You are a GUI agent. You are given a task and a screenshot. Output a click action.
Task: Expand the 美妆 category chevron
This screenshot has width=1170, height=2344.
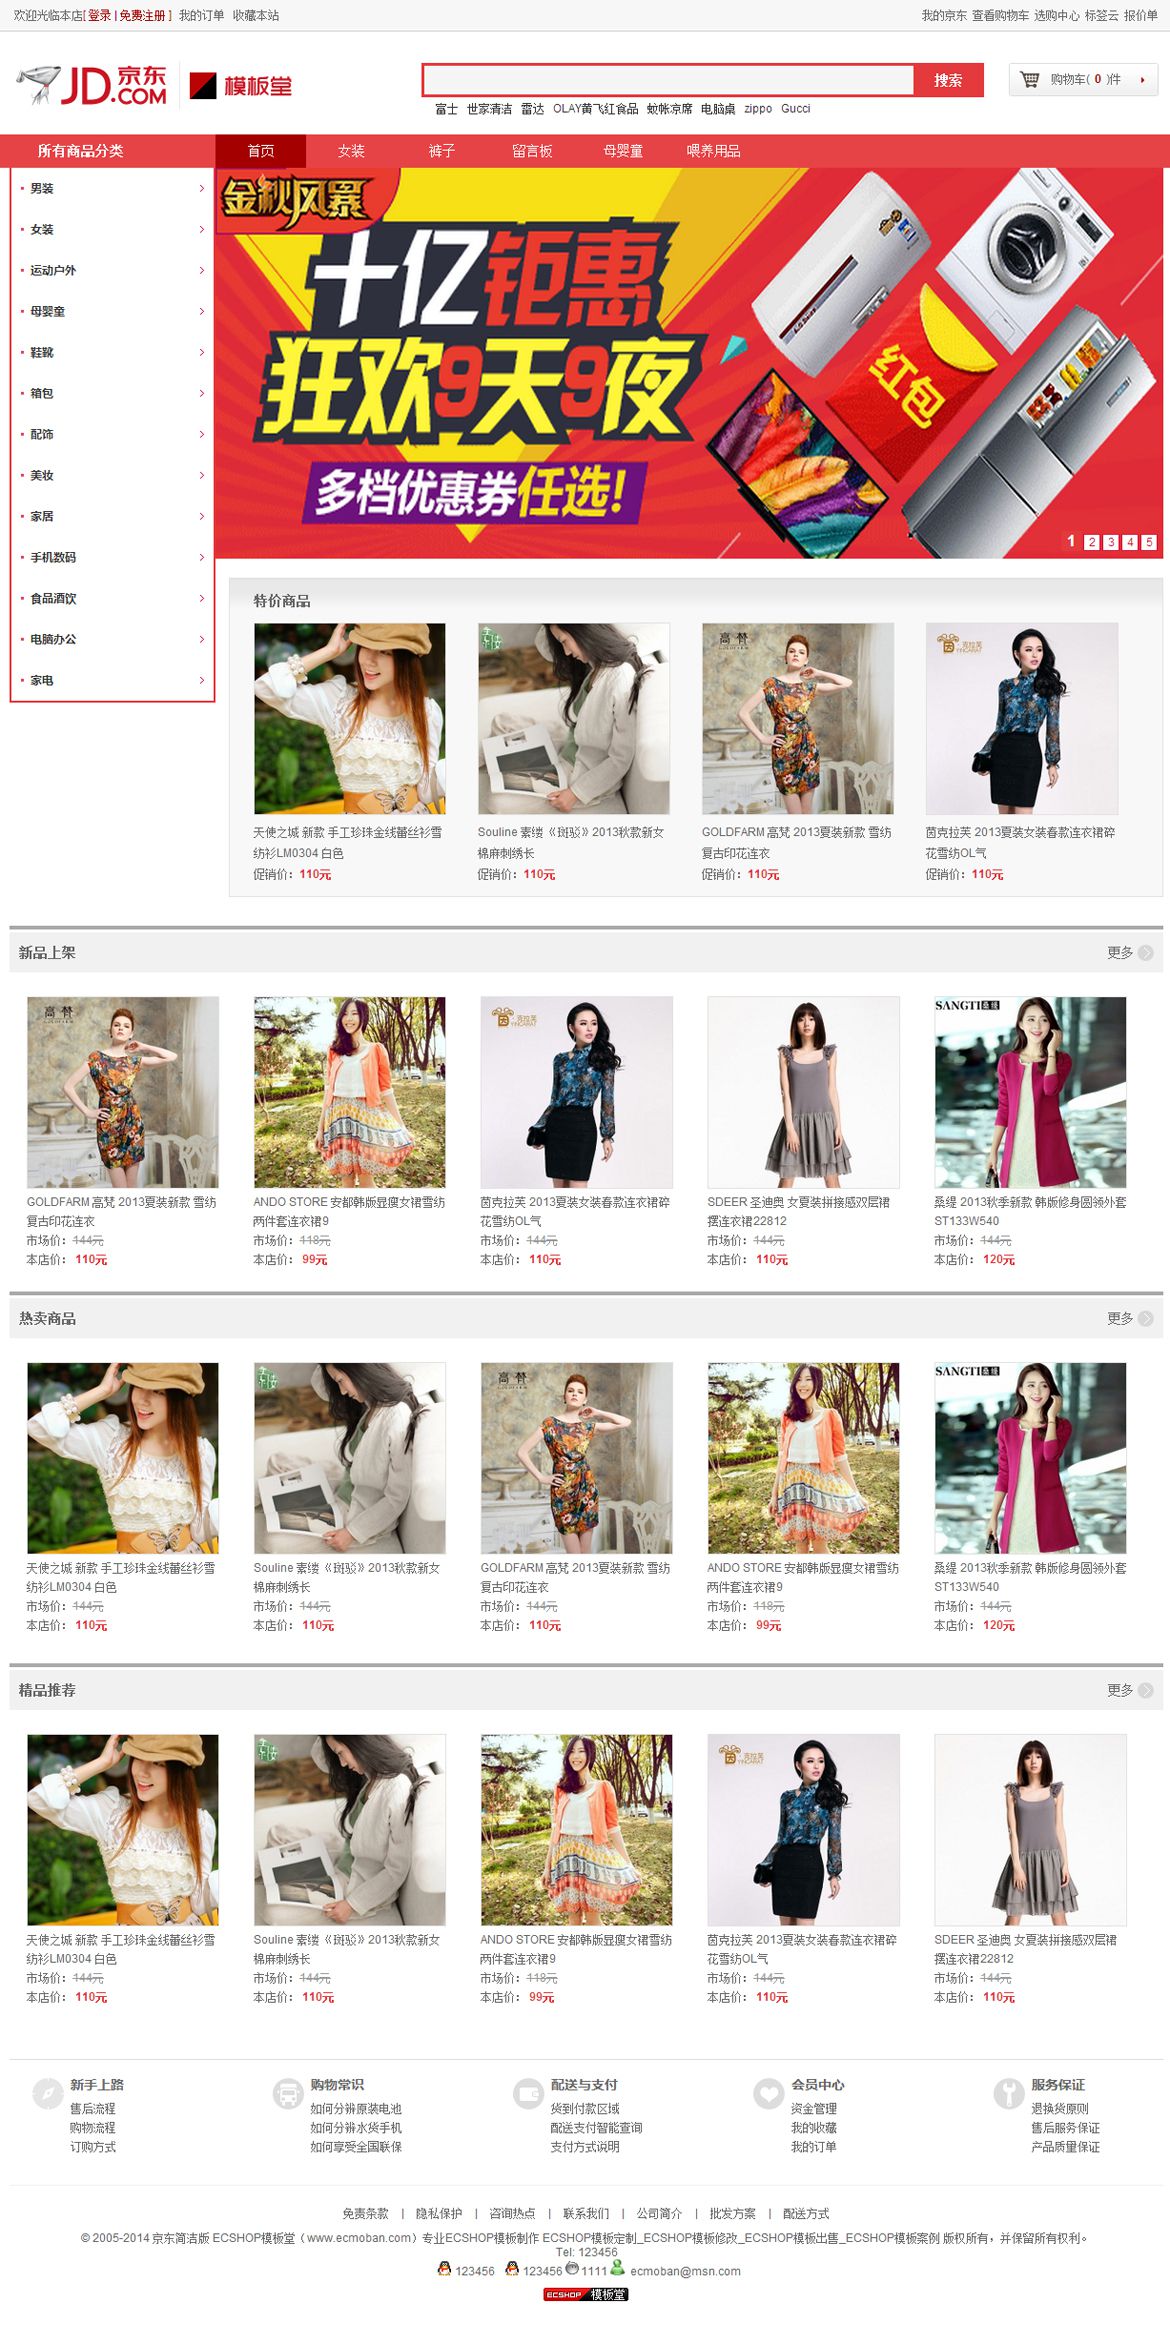(x=201, y=475)
